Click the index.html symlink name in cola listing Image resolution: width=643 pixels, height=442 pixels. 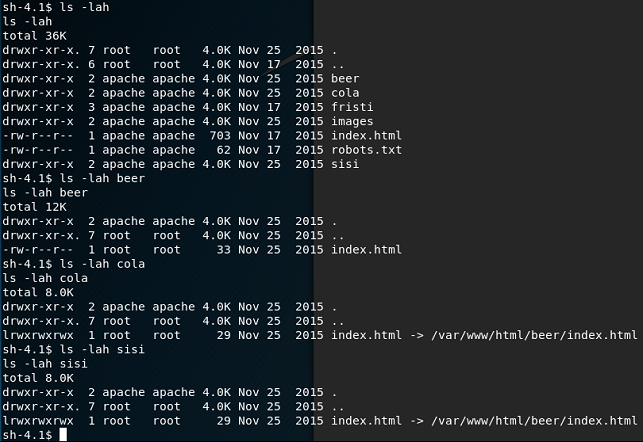click(366, 335)
